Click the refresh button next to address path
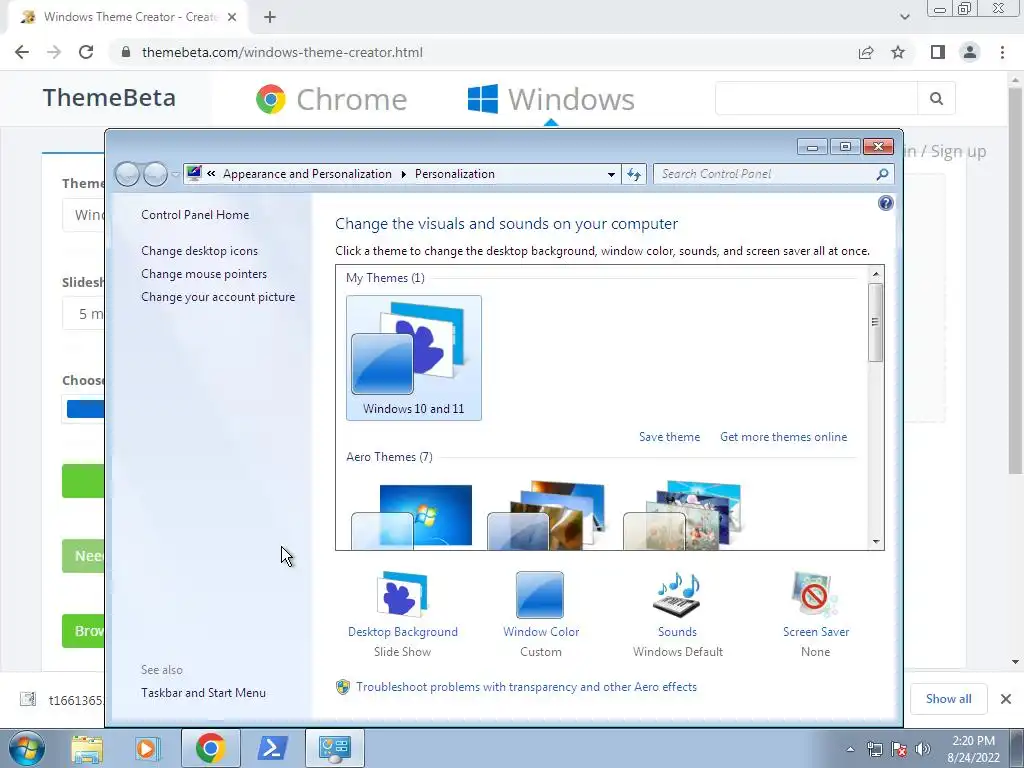This screenshot has height=768, width=1024. (x=633, y=174)
